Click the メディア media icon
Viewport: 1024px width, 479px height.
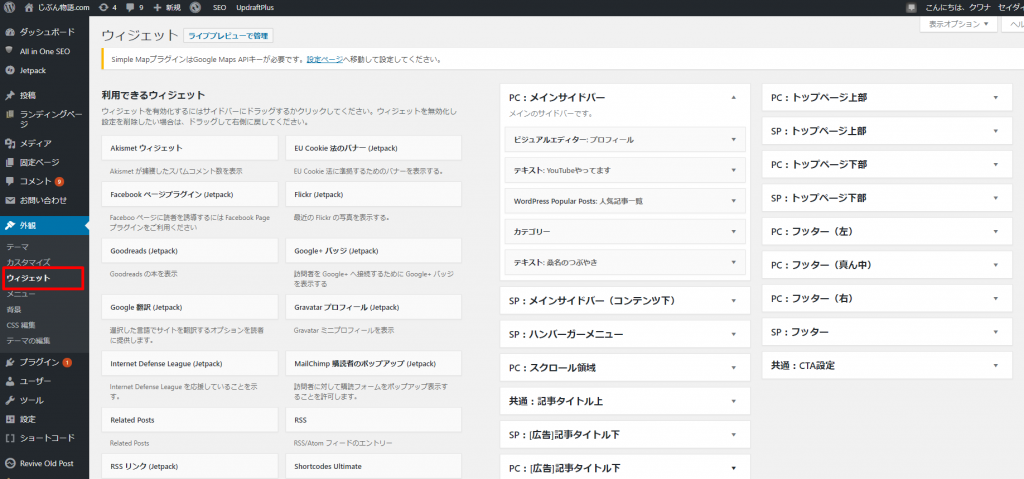click(x=9, y=143)
